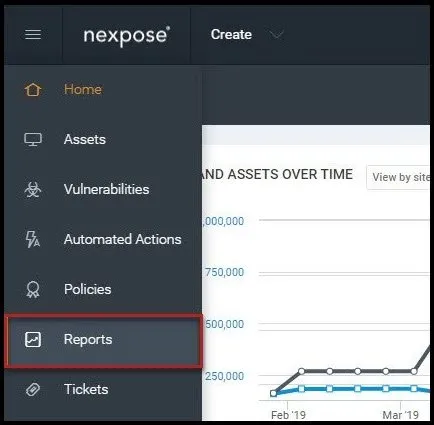
Task: Click the 250,000 axis value
Action: [x=224, y=376]
